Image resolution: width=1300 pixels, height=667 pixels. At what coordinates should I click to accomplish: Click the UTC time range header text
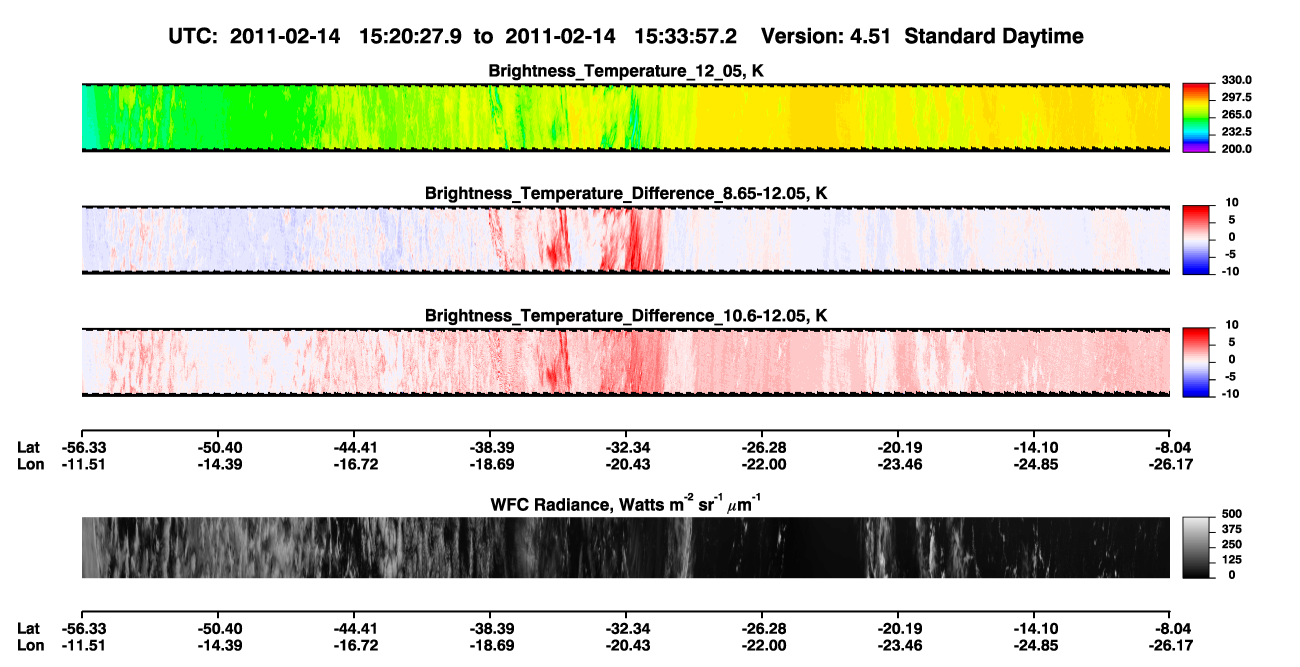[x=456, y=36]
